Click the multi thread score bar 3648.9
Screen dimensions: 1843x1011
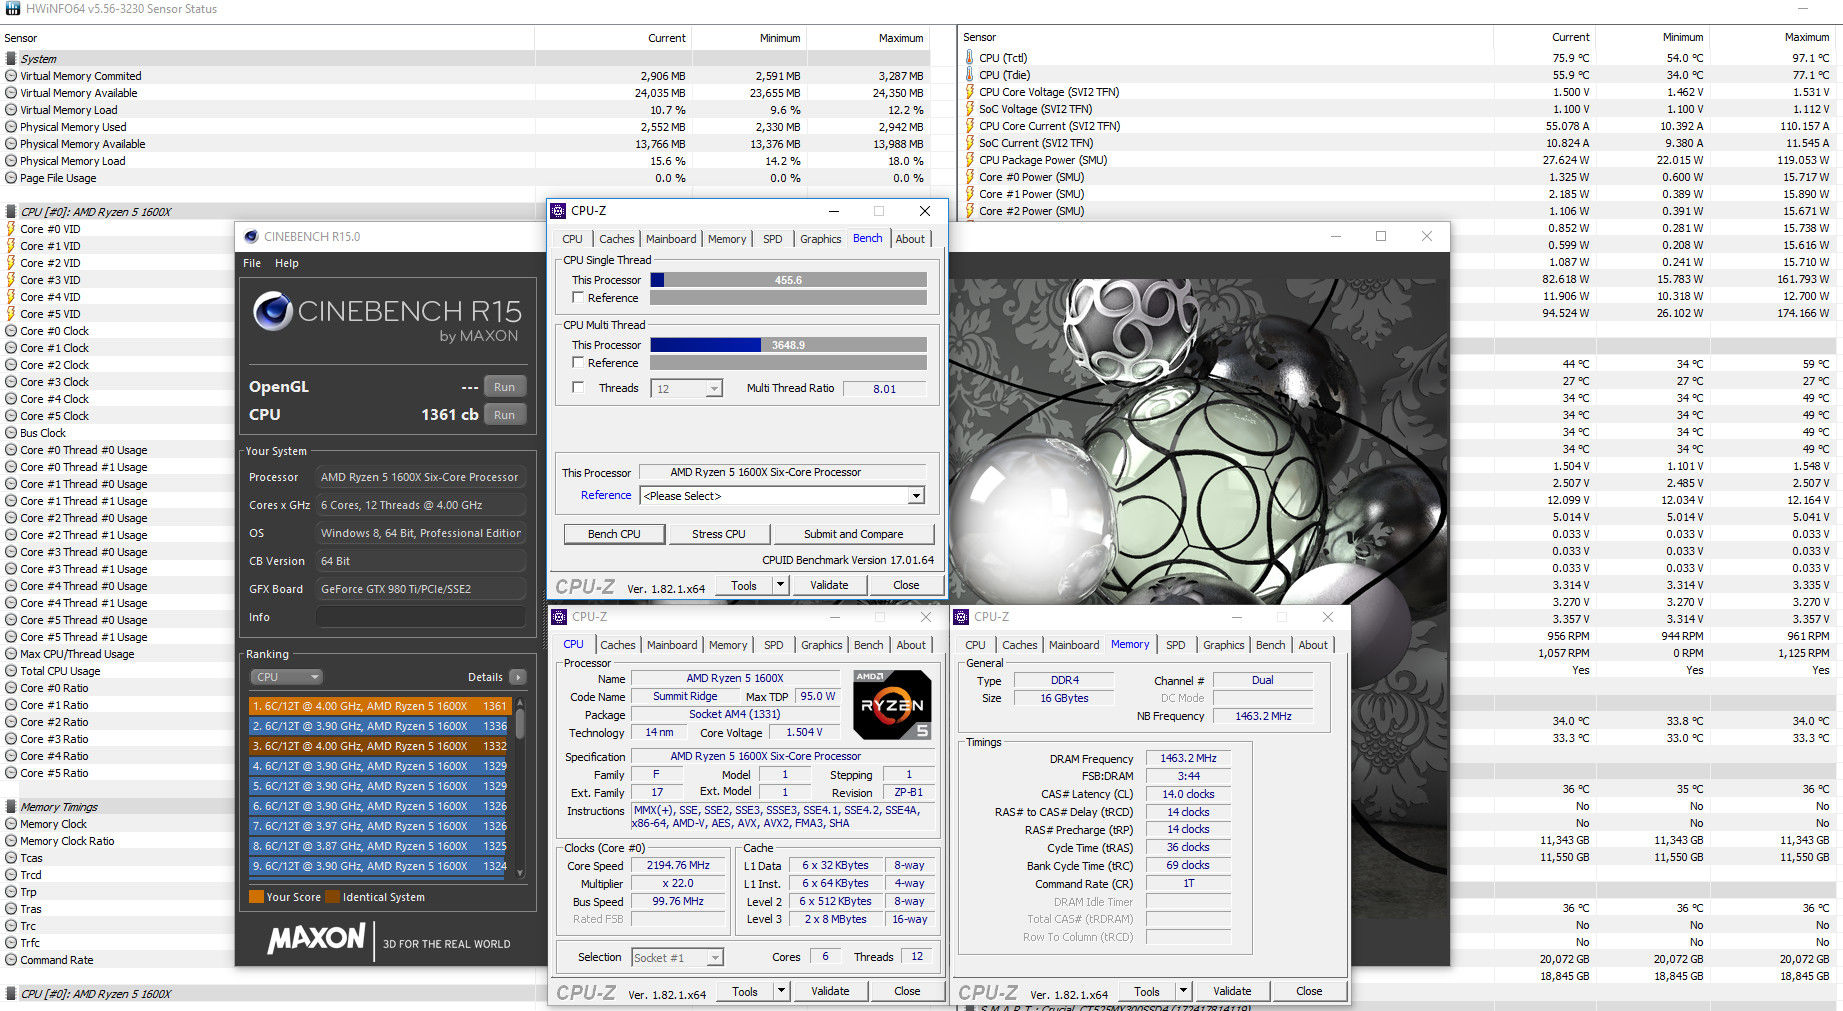(788, 345)
